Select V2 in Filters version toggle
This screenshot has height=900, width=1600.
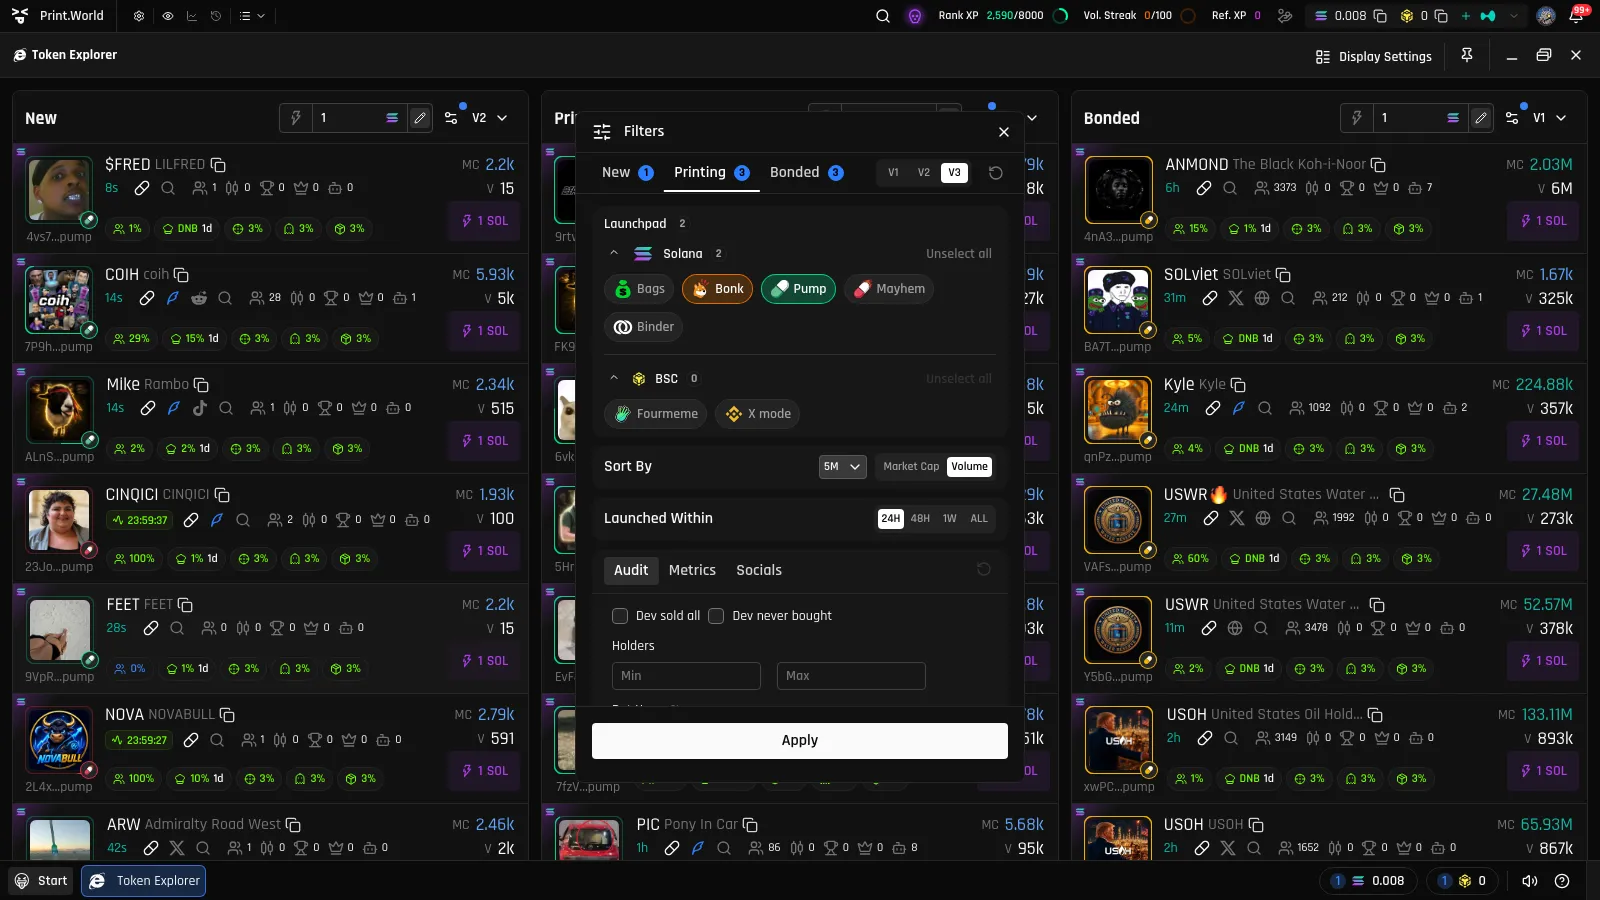[924, 172]
